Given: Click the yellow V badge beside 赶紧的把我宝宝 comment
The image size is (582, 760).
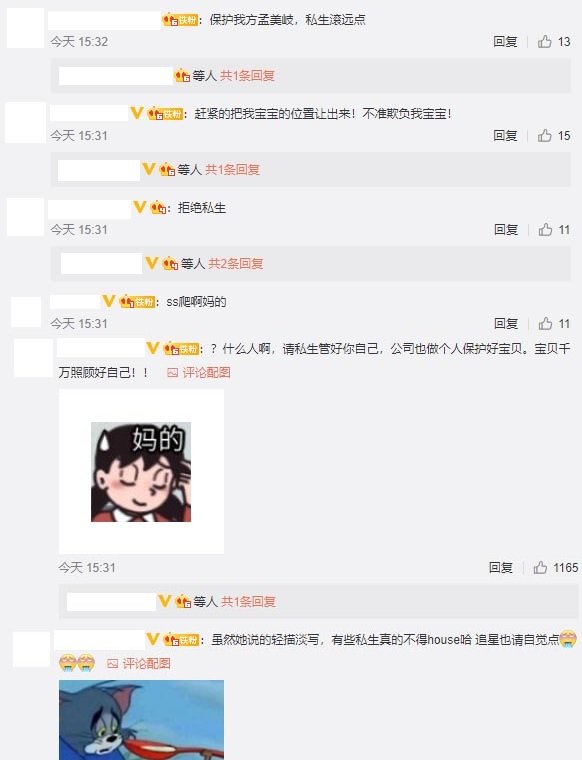Looking at the screenshot, I should [137, 114].
